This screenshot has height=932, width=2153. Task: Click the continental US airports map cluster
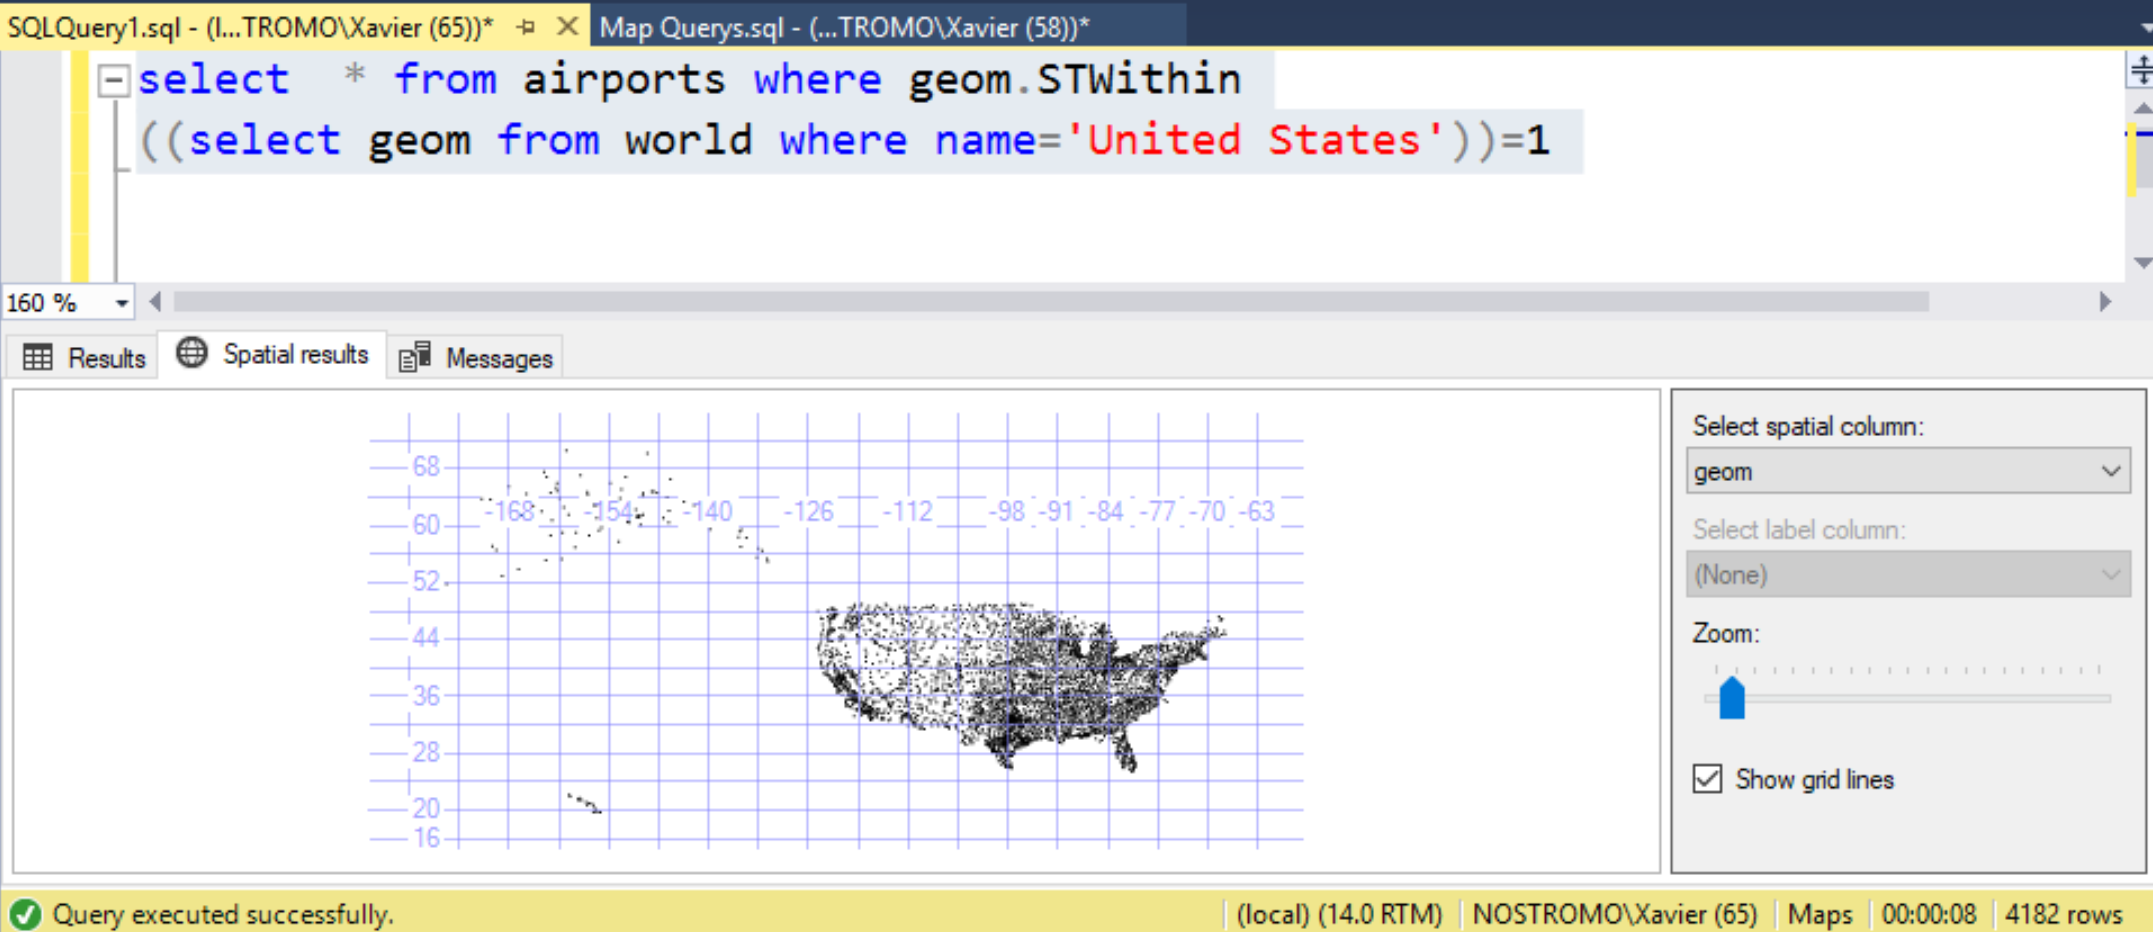pos(1010,680)
